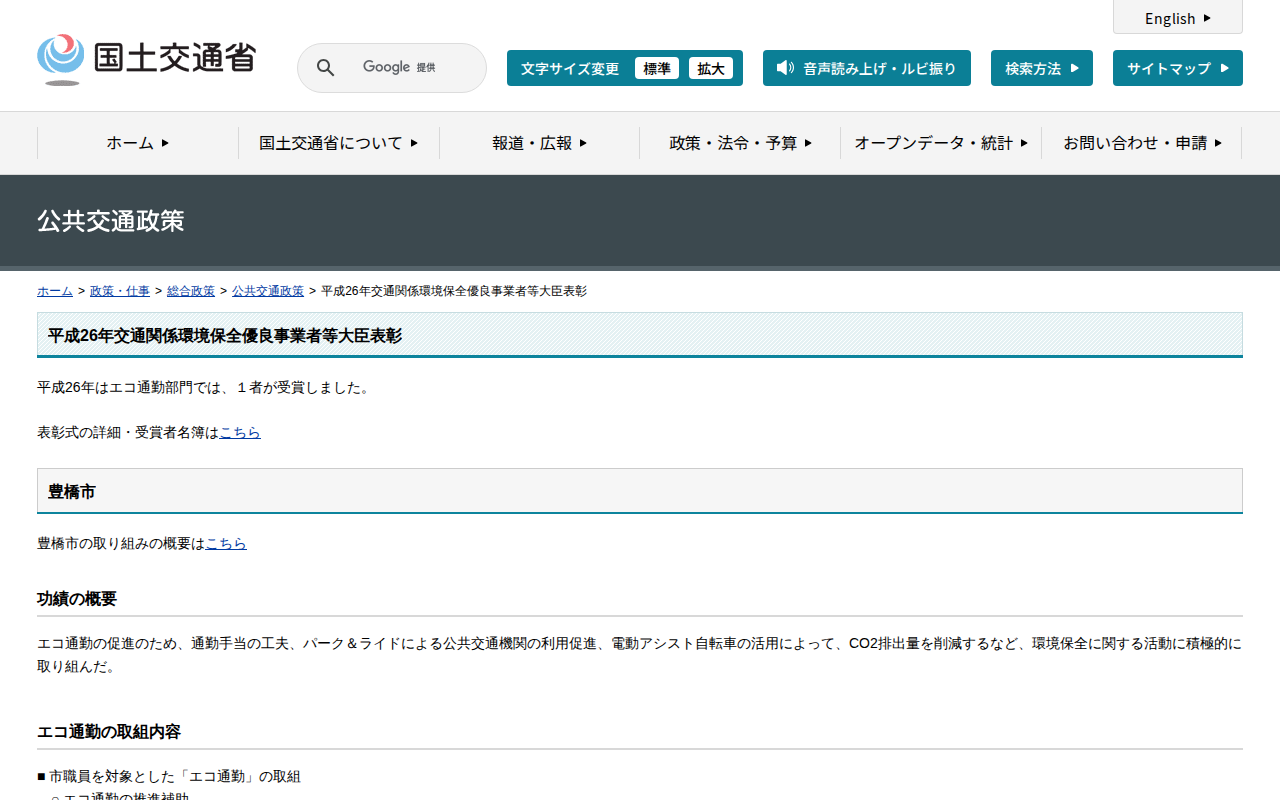This screenshot has width=1280, height=800.
Task: Click the speaker icon for 音声読み上げ
Action: tap(785, 68)
